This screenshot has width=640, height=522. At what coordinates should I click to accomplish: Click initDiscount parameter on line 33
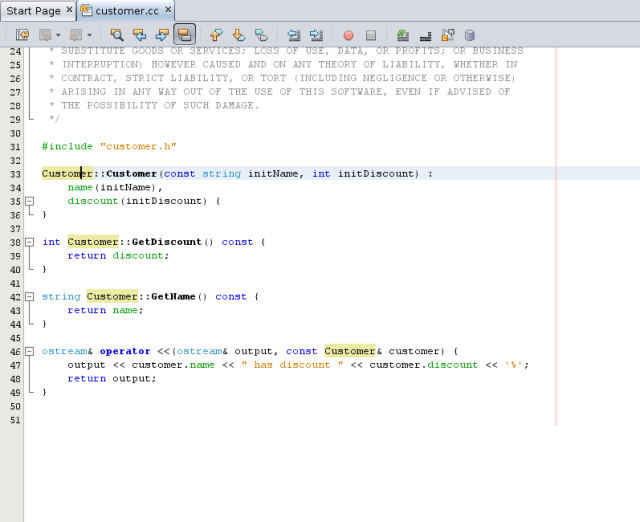[x=376, y=173]
